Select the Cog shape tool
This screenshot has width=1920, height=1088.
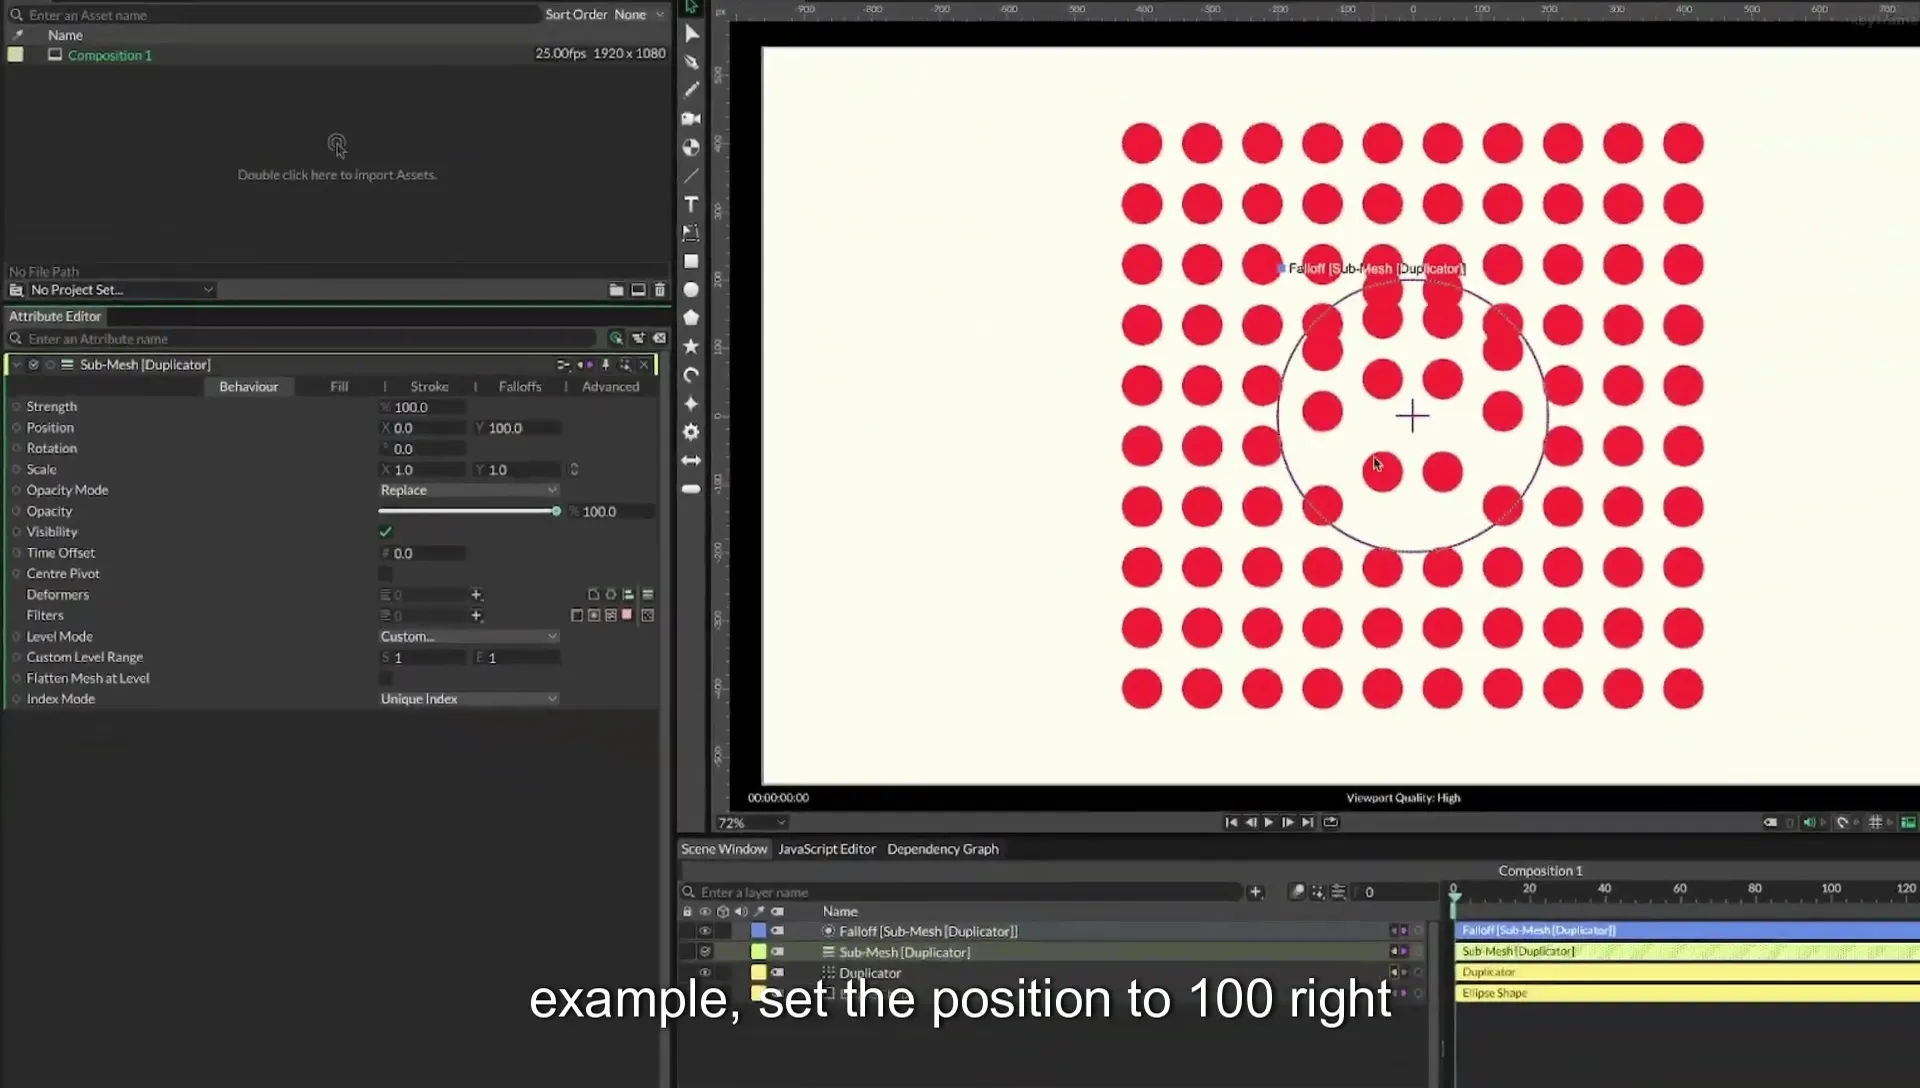click(691, 432)
